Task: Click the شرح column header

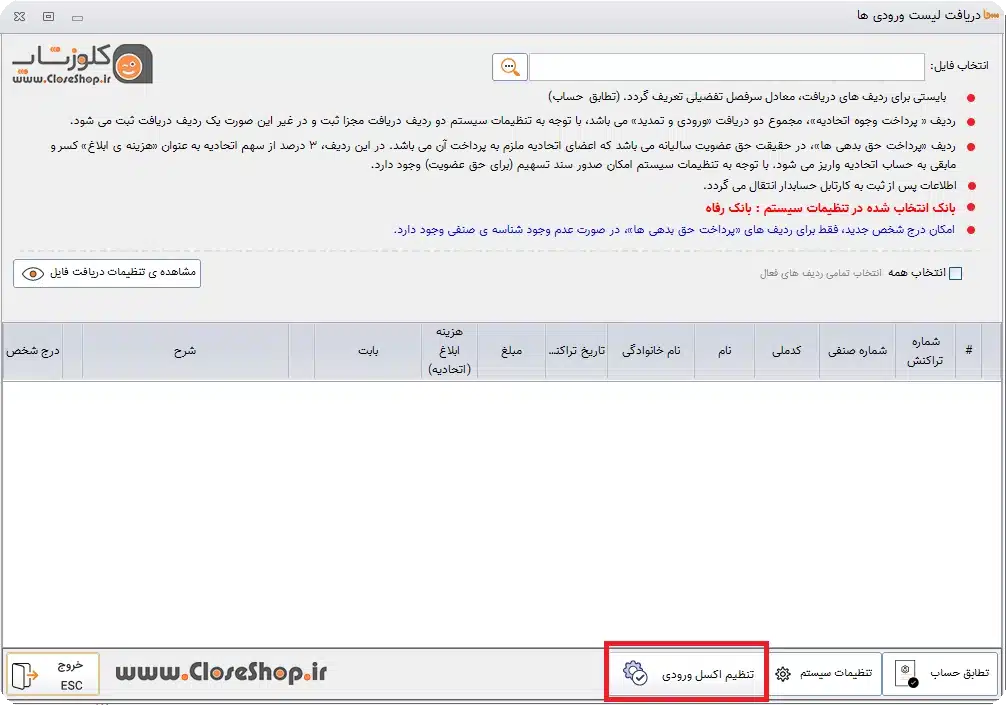Action: [x=185, y=351]
